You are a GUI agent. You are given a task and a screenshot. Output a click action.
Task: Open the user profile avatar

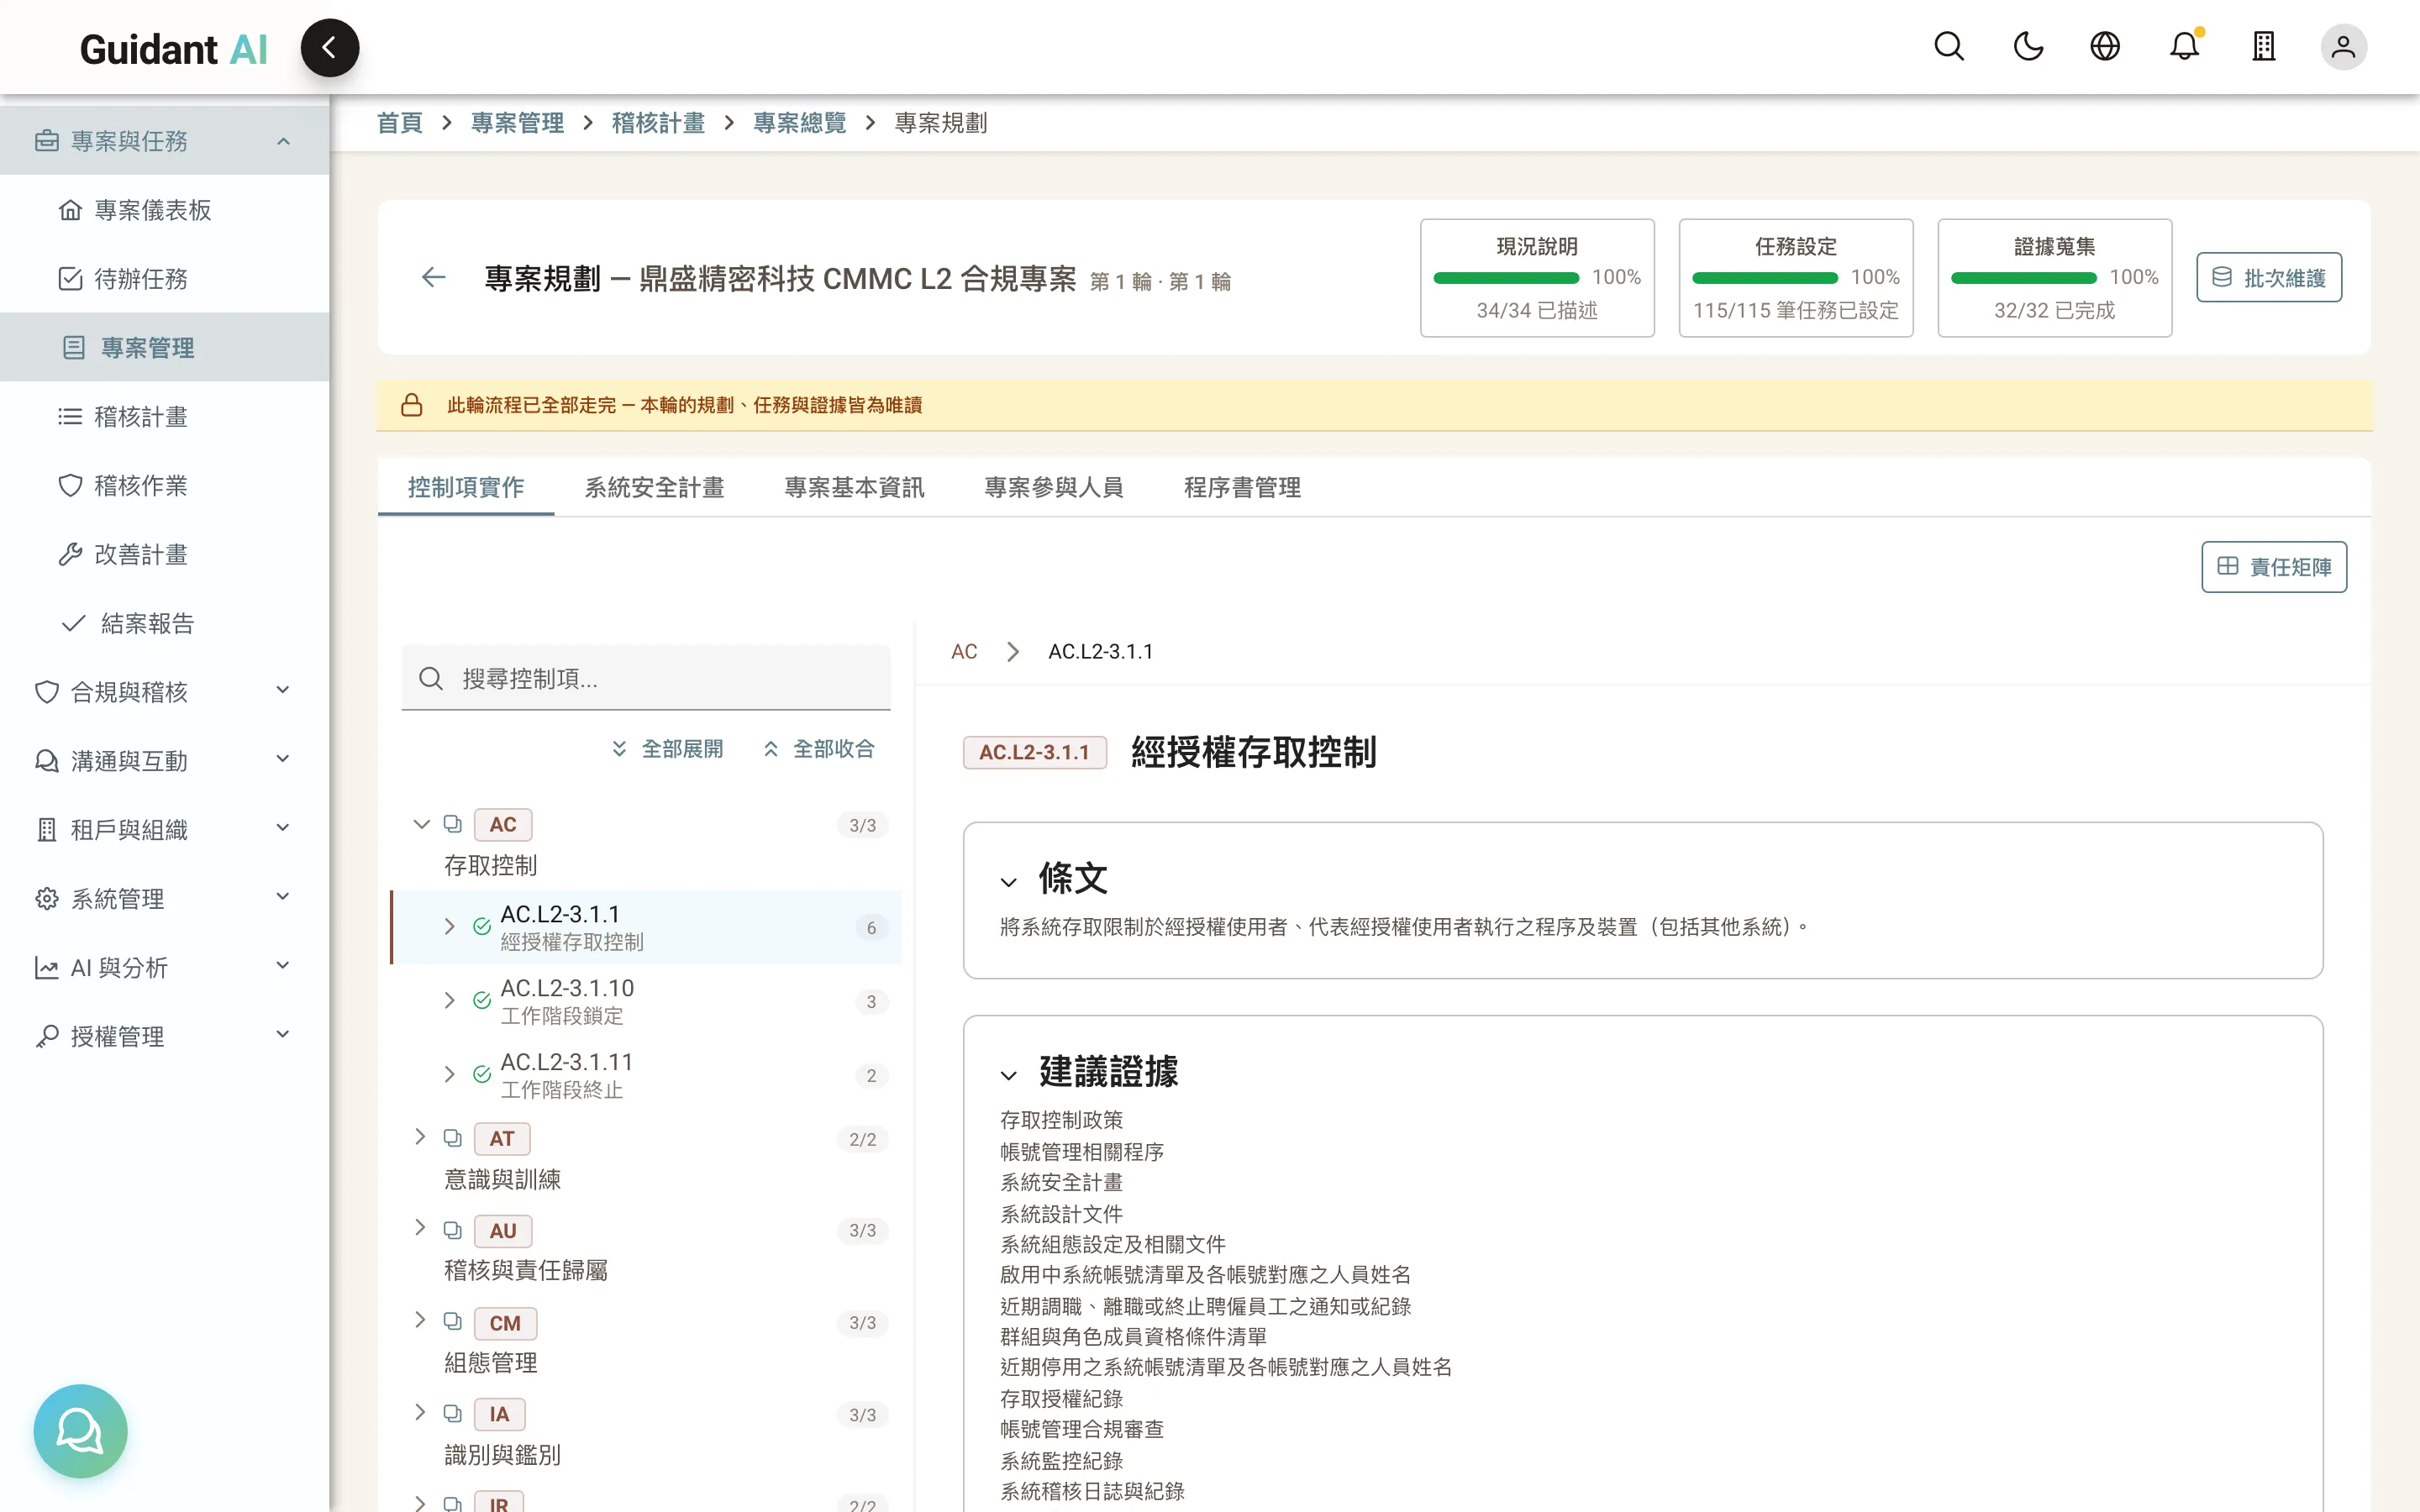2343,47
